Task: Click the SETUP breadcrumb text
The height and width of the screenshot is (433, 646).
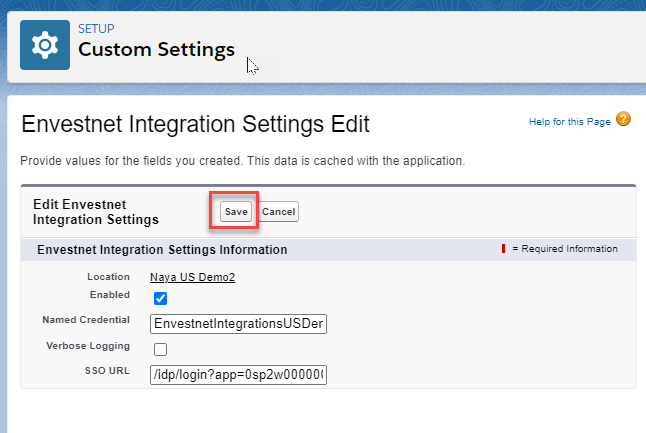Action: [x=96, y=29]
